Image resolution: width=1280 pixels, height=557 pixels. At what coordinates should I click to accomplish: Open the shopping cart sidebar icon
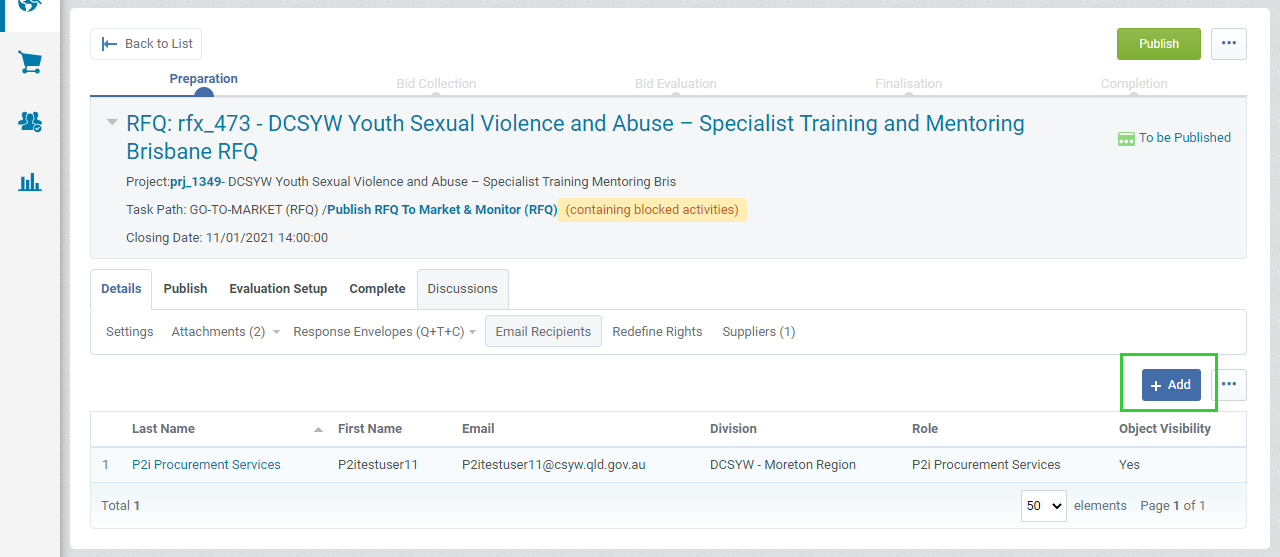pos(30,63)
